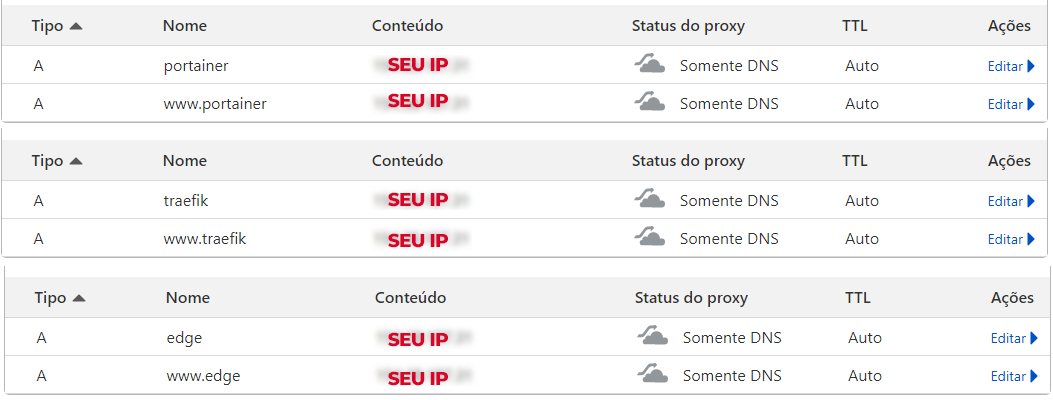Expand portainer record with Editar arrow
This screenshot has height=400, width=1053.
pos(1031,67)
